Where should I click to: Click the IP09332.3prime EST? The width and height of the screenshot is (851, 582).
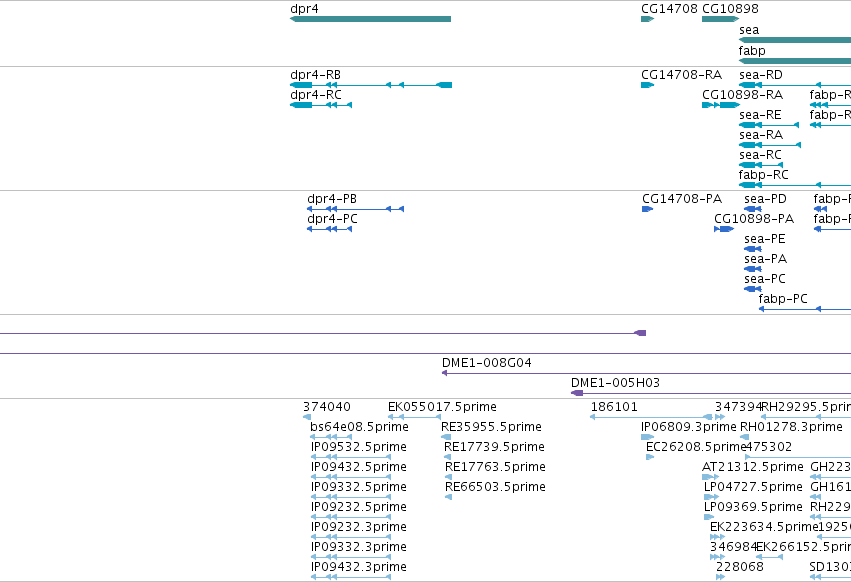pyautogui.click(x=351, y=557)
